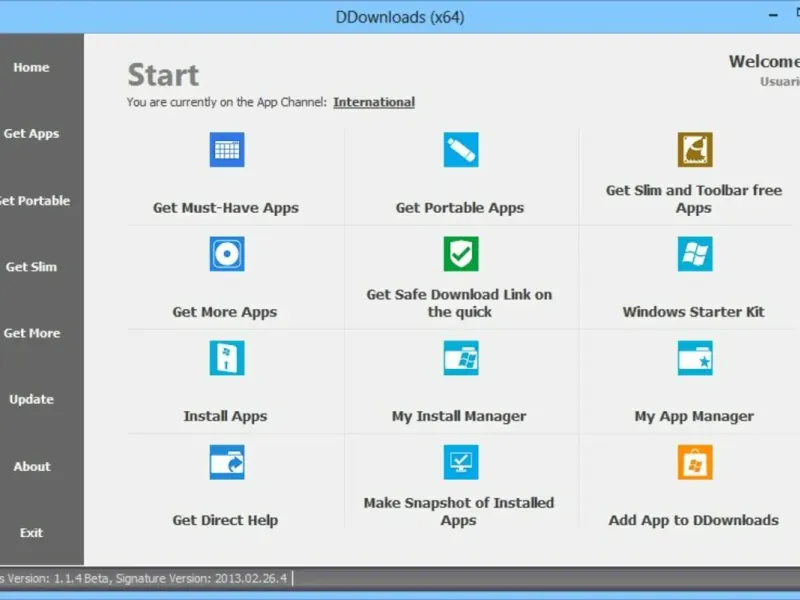Click the Make Snapshot monitor icon

[x=461, y=462]
